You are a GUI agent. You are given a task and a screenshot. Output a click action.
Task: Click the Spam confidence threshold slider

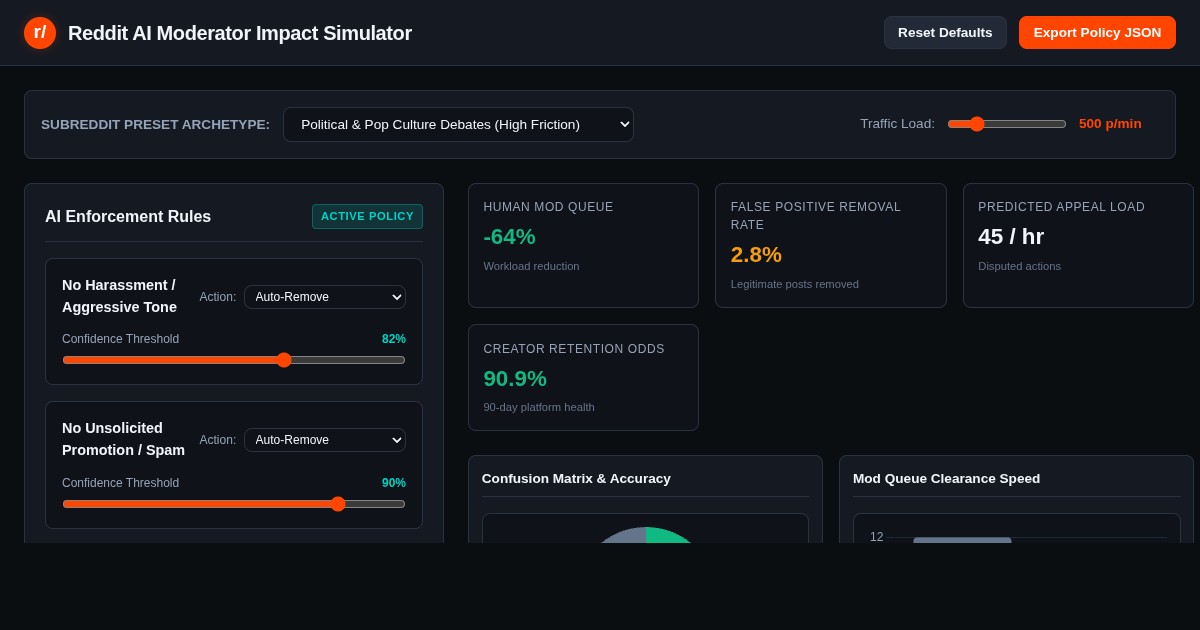click(x=234, y=504)
